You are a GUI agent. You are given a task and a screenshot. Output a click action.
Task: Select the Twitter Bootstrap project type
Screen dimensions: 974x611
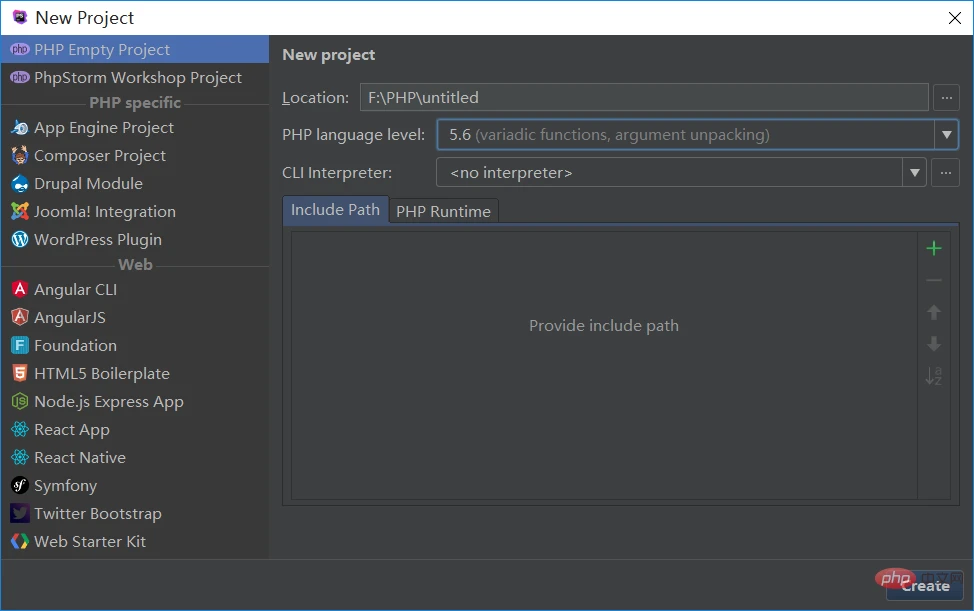97,513
